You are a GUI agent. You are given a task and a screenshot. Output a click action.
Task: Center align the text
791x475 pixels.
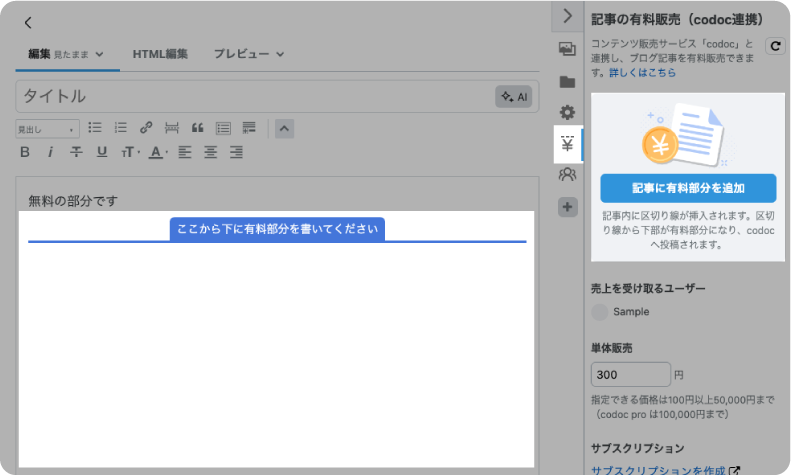210,152
